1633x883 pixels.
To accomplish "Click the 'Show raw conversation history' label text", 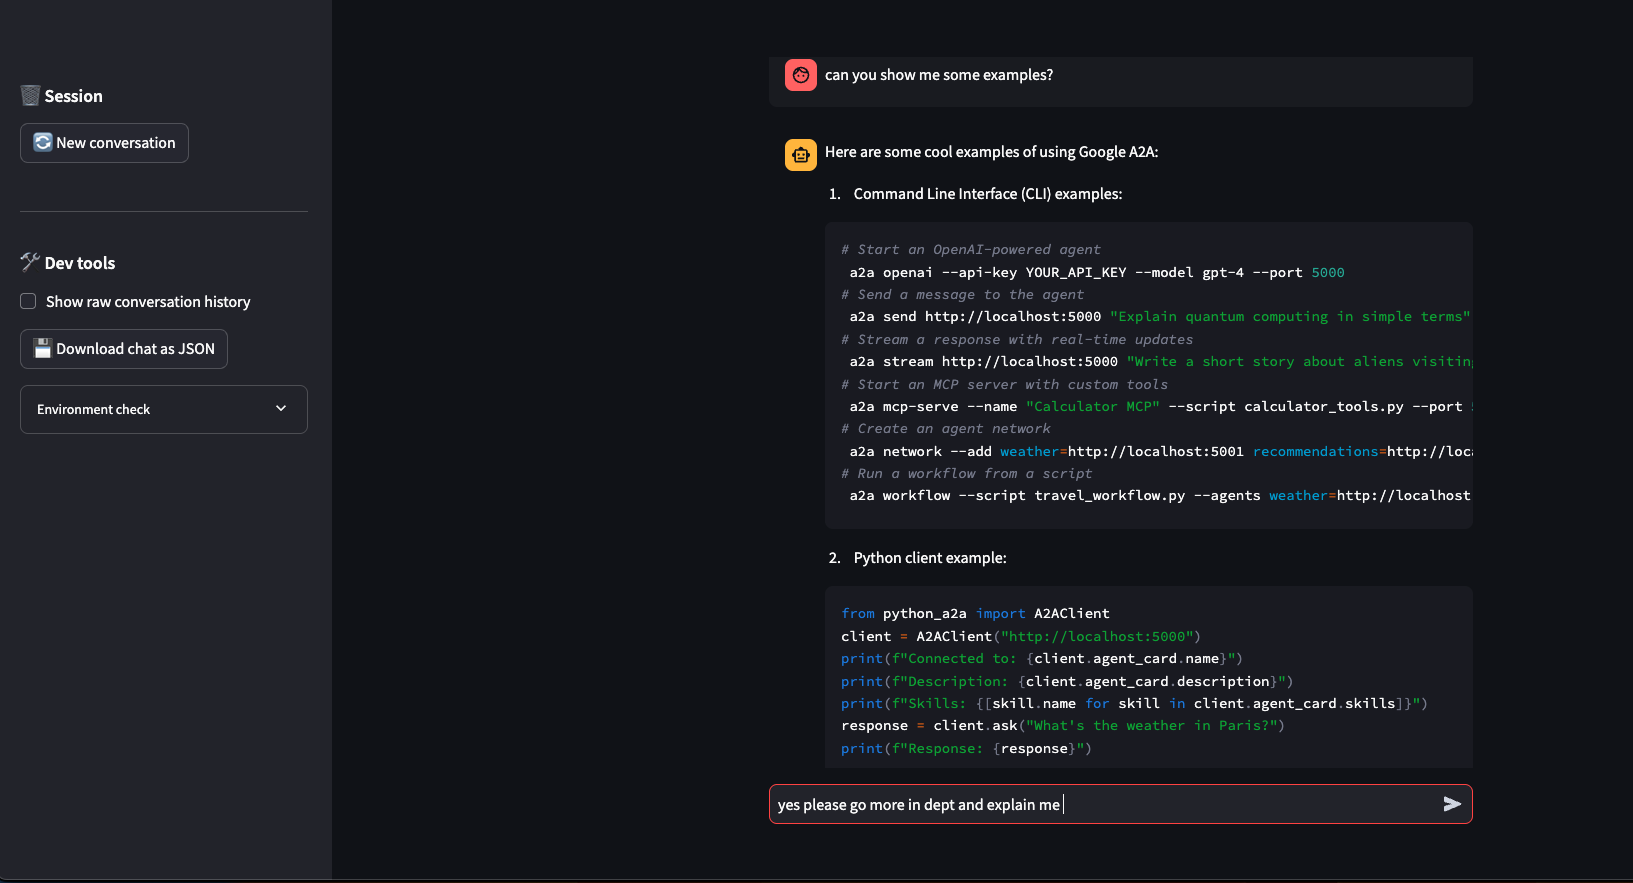I will [x=148, y=301].
